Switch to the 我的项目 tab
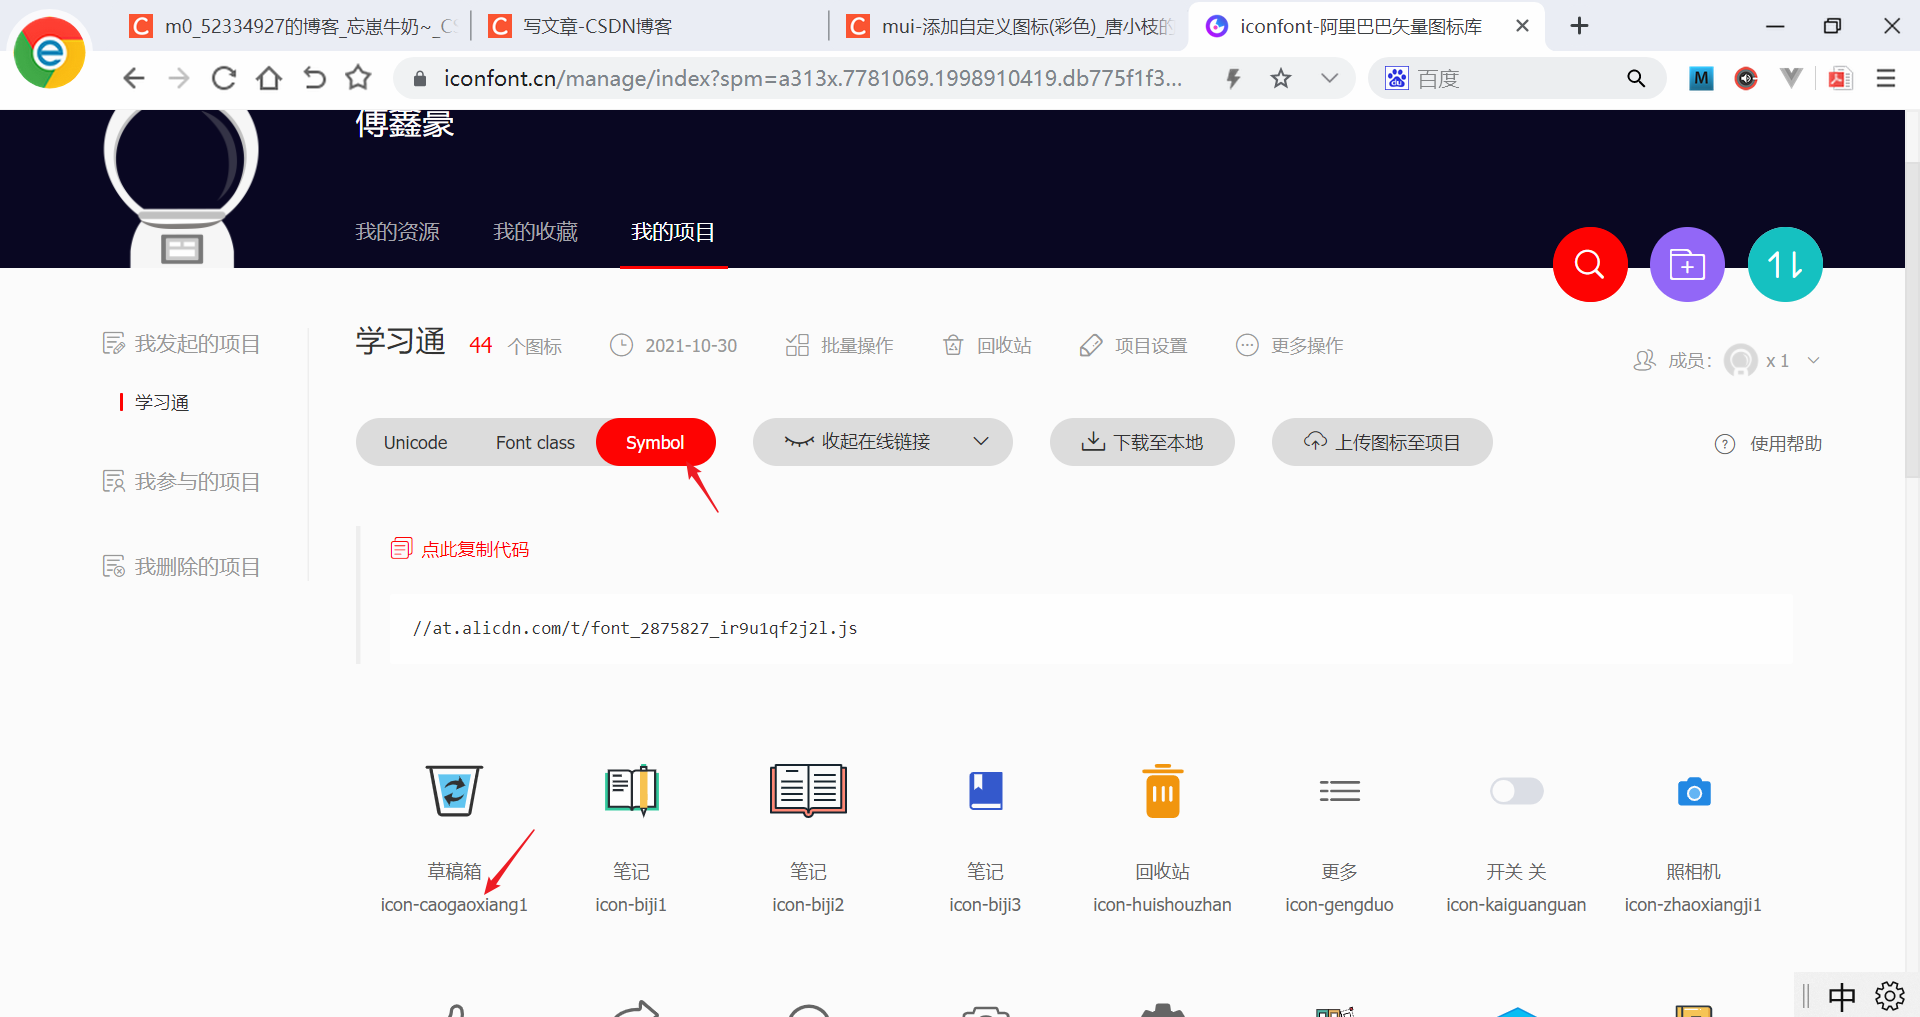Viewport: 1920px width, 1017px height. pos(673,232)
